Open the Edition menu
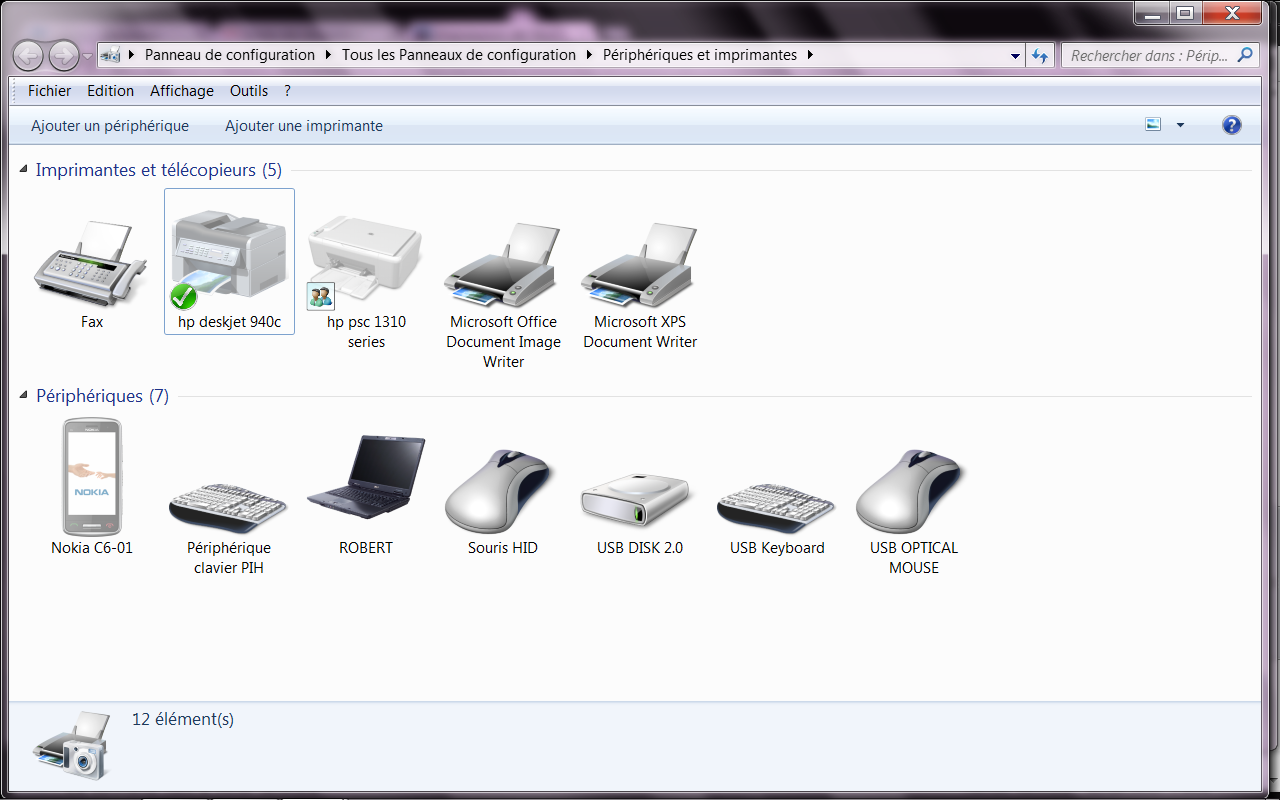 (110, 91)
